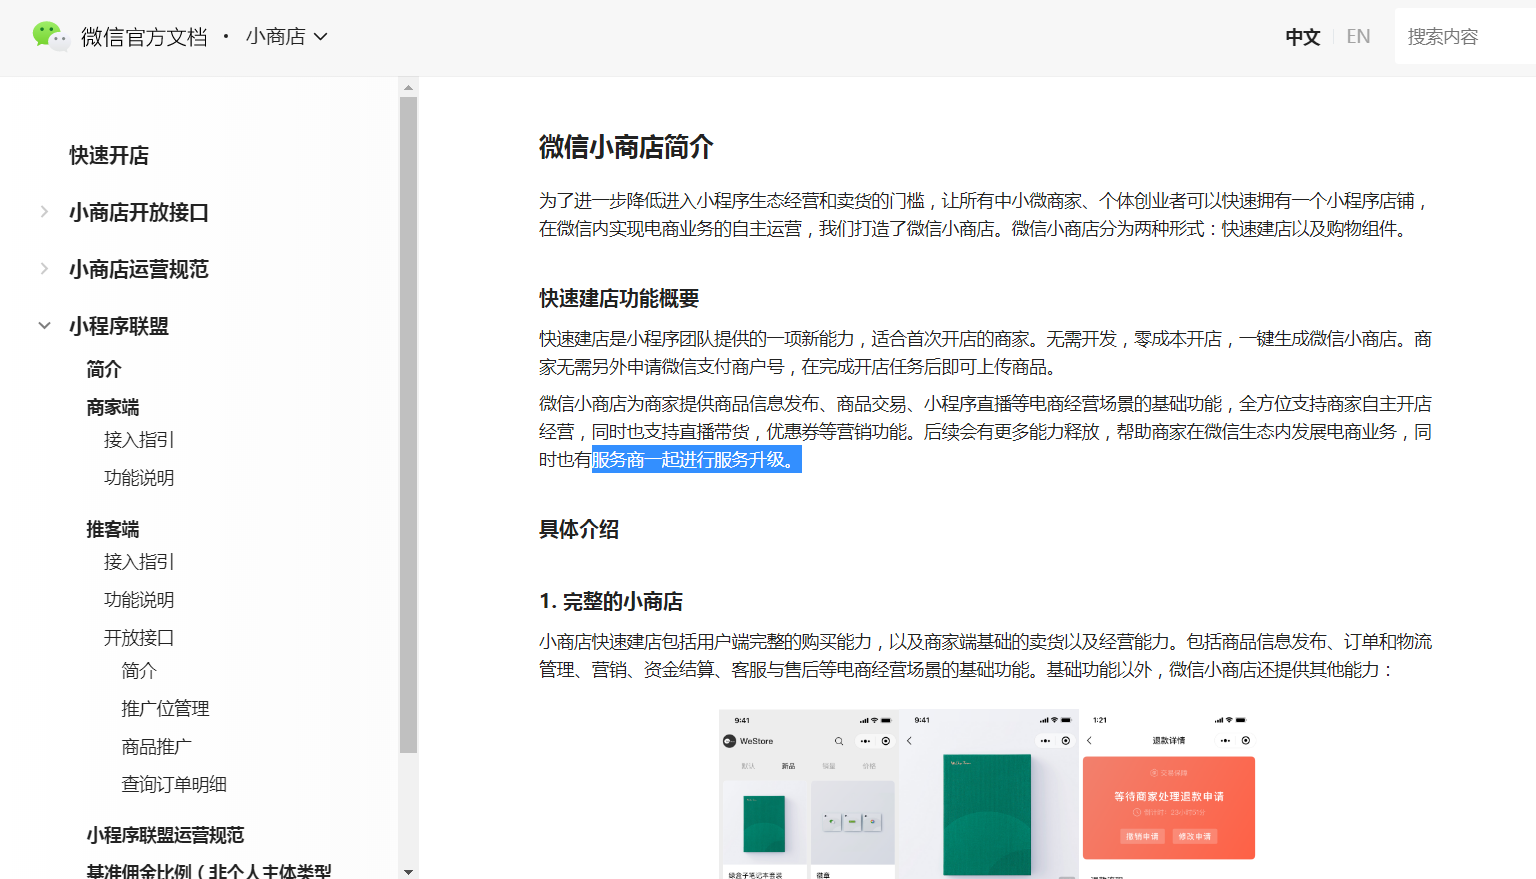The image size is (1536, 879).
Task: Click the 快速建店功能概要 heading
Action: coord(619,298)
